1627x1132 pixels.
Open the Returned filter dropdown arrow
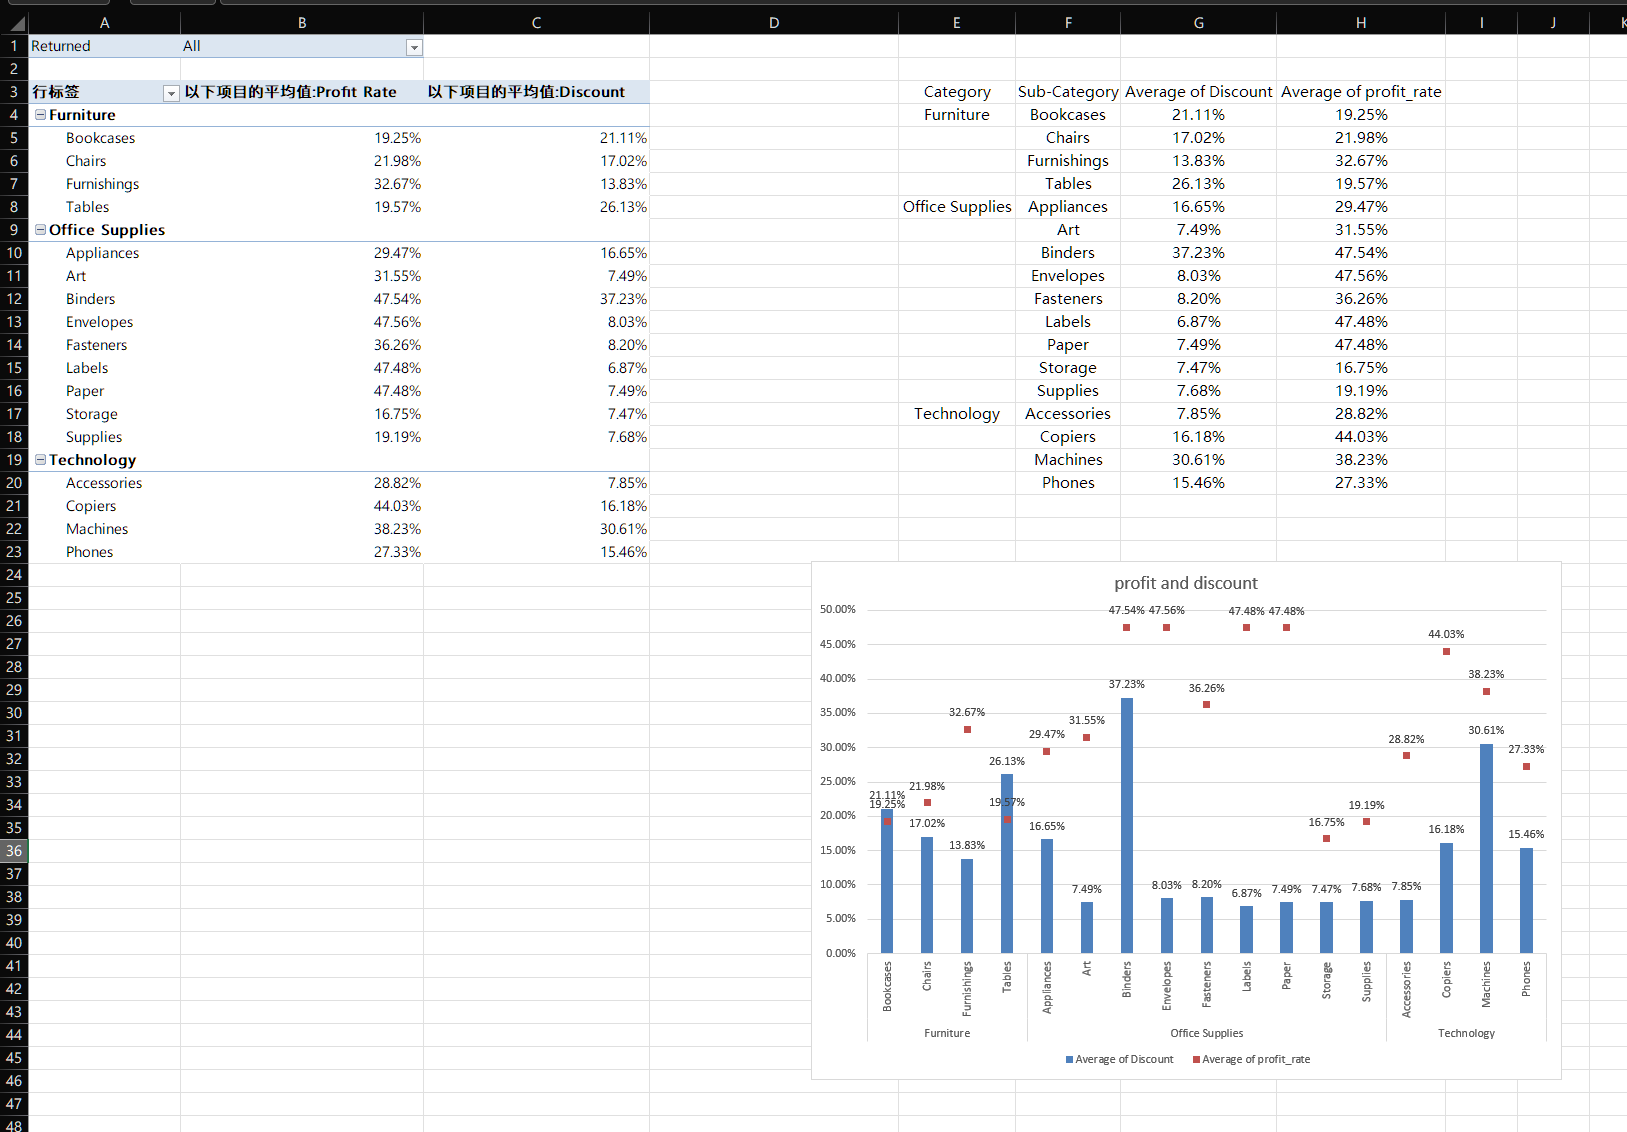tap(414, 47)
